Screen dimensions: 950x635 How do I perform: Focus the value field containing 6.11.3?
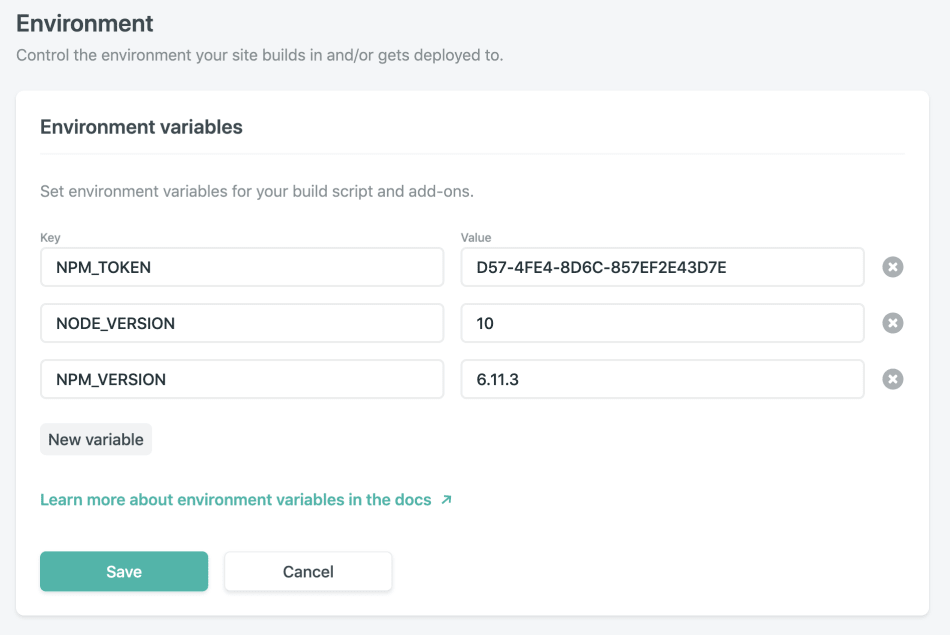coord(662,379)
